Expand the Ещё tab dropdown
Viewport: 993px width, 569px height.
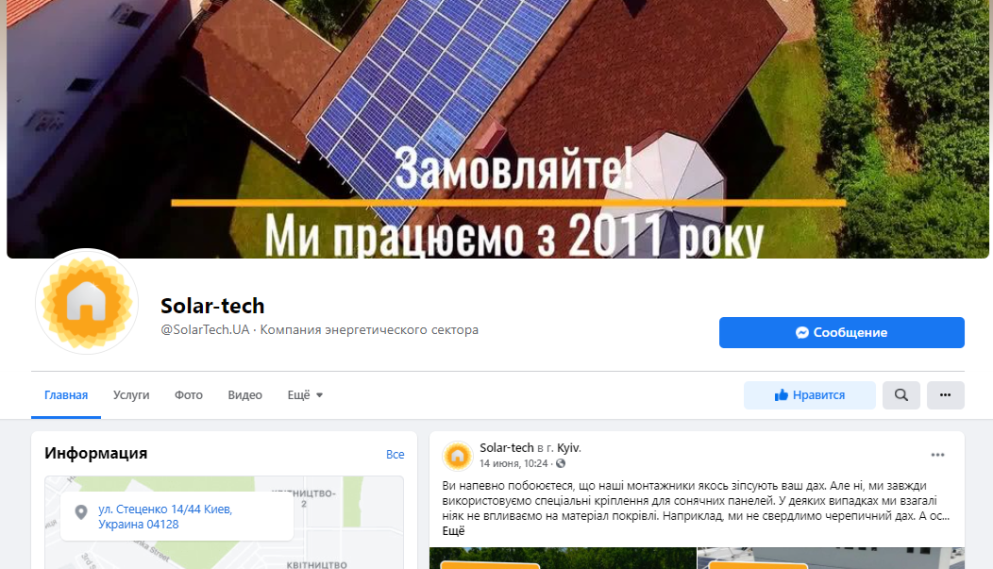[x=305, y=395]
